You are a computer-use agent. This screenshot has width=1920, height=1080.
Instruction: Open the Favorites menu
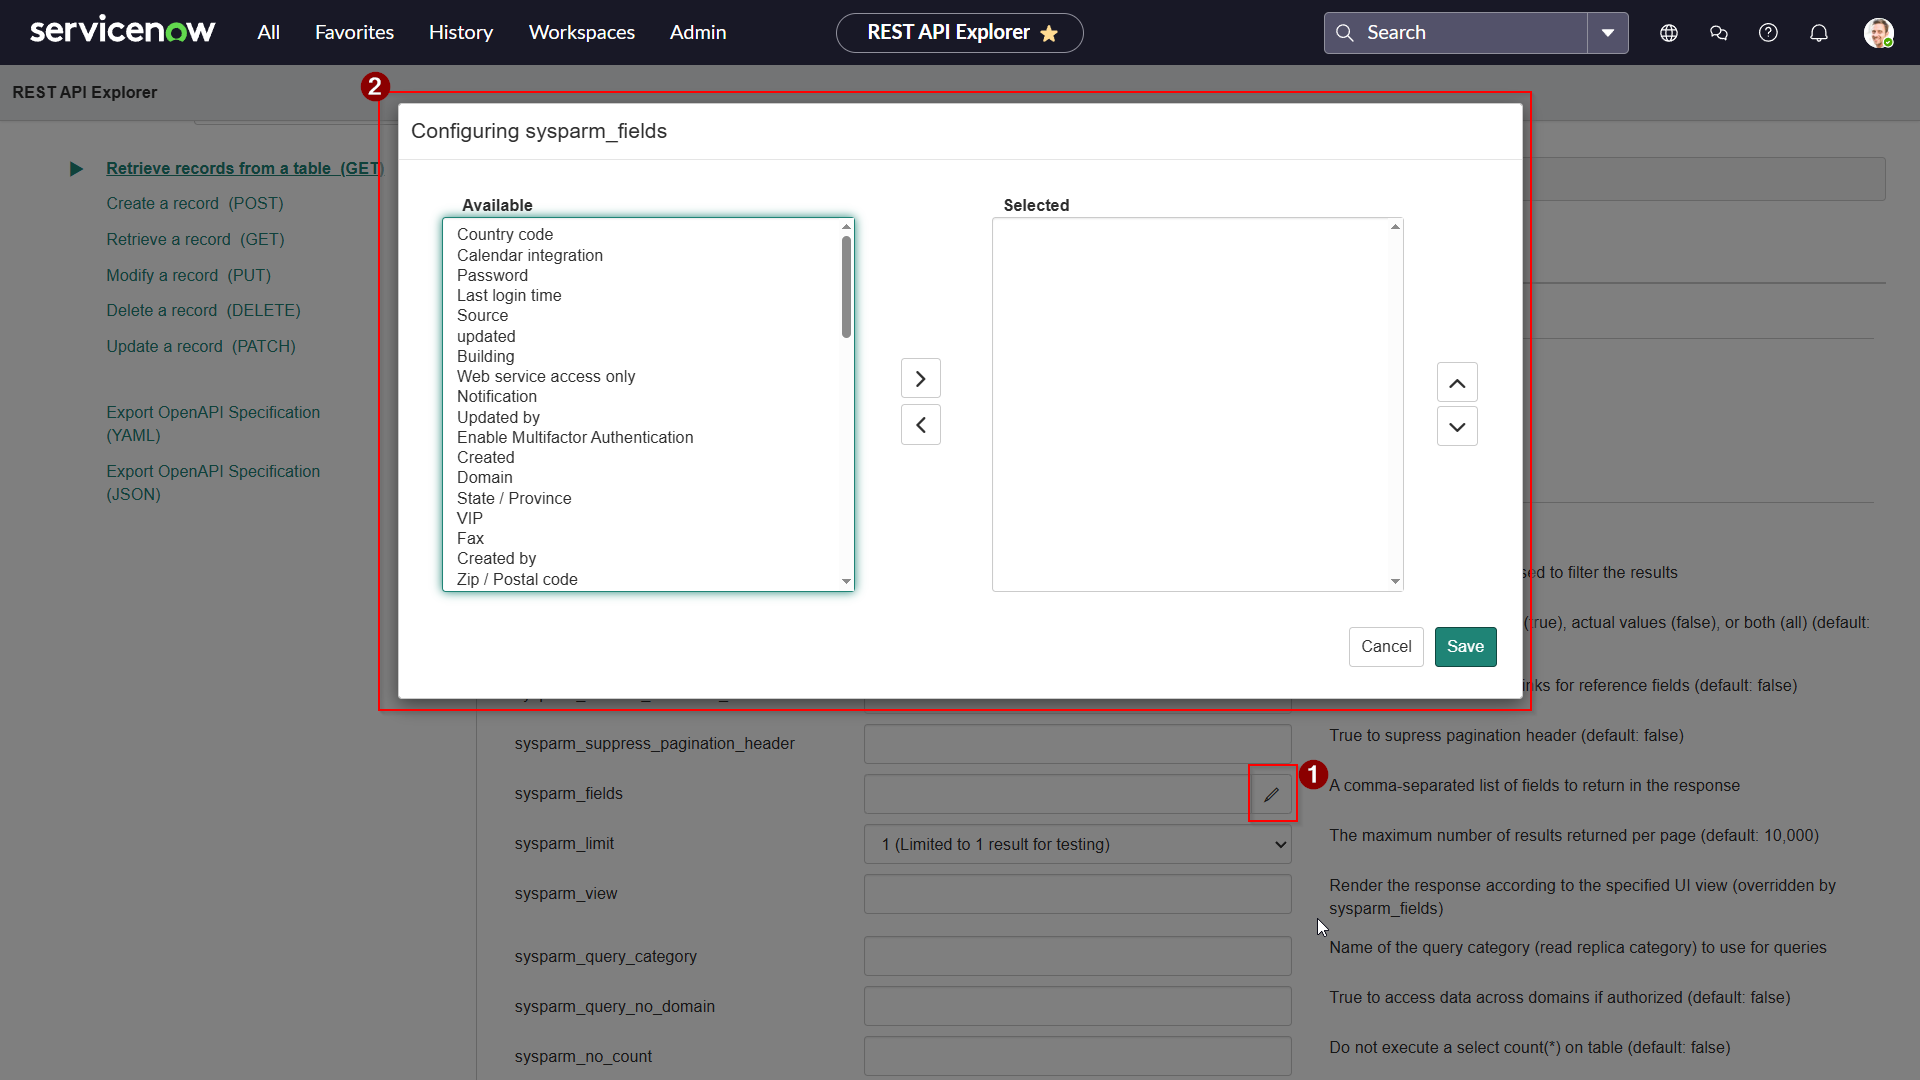pos(354,33)
